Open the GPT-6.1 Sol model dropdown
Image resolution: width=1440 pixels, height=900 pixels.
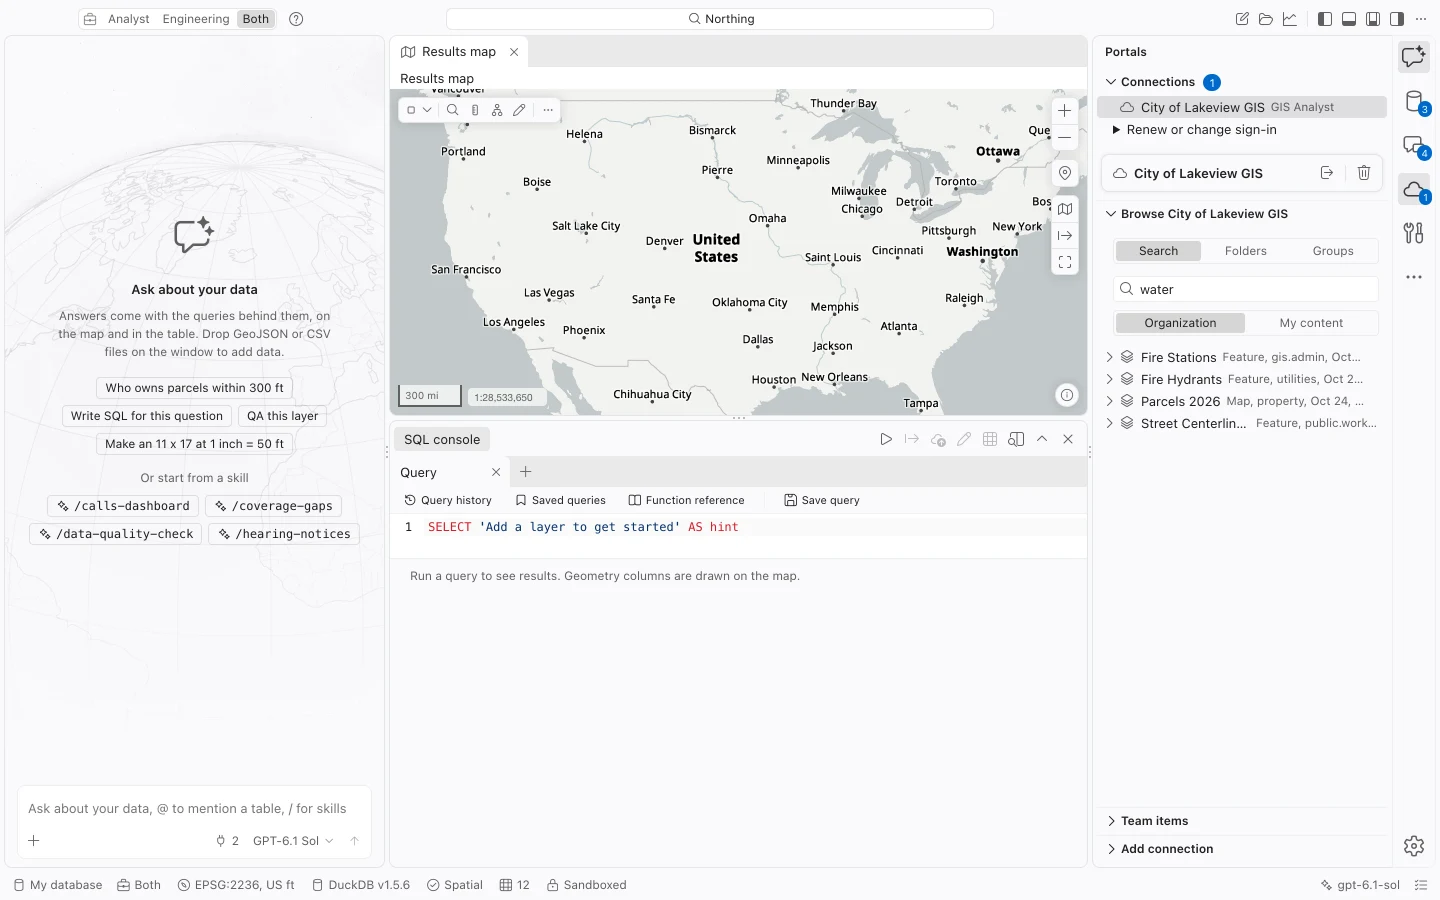(x=293, y=841)
